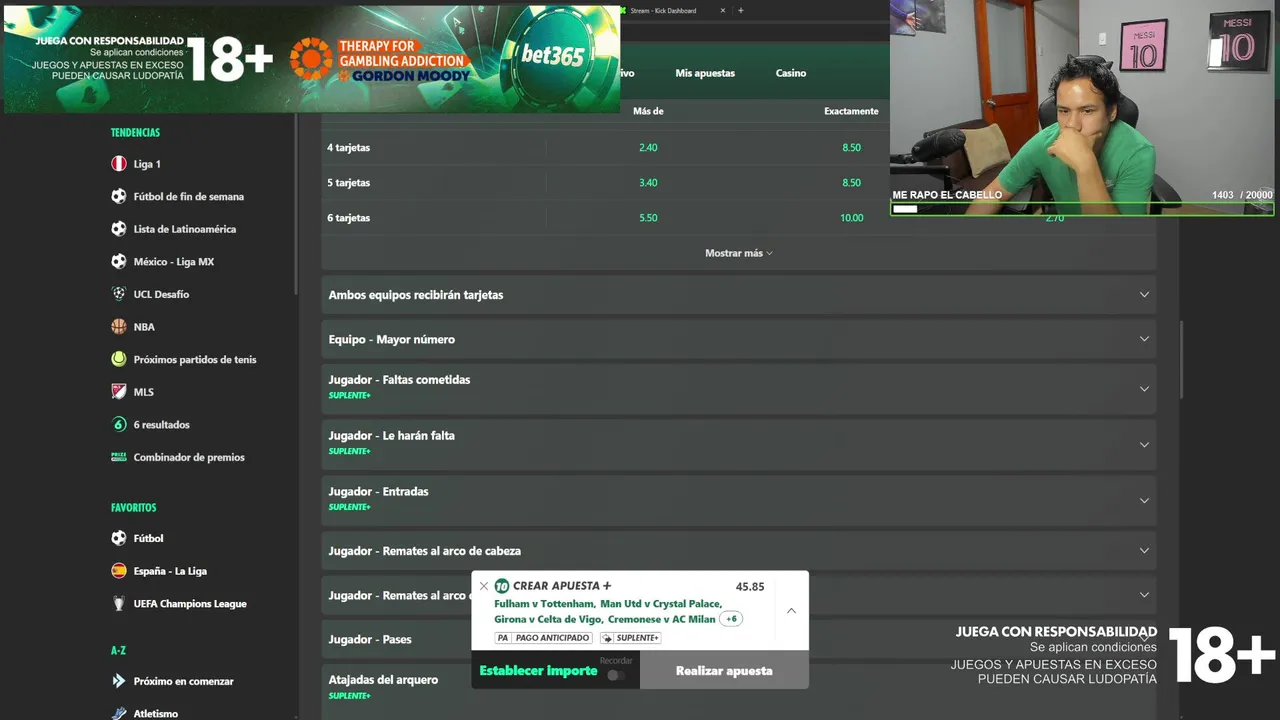Click the sidebar vertical scrollbar
The height and width of the screenshot is (720, 1280).
pyautogui.click(x=296, y=205)
